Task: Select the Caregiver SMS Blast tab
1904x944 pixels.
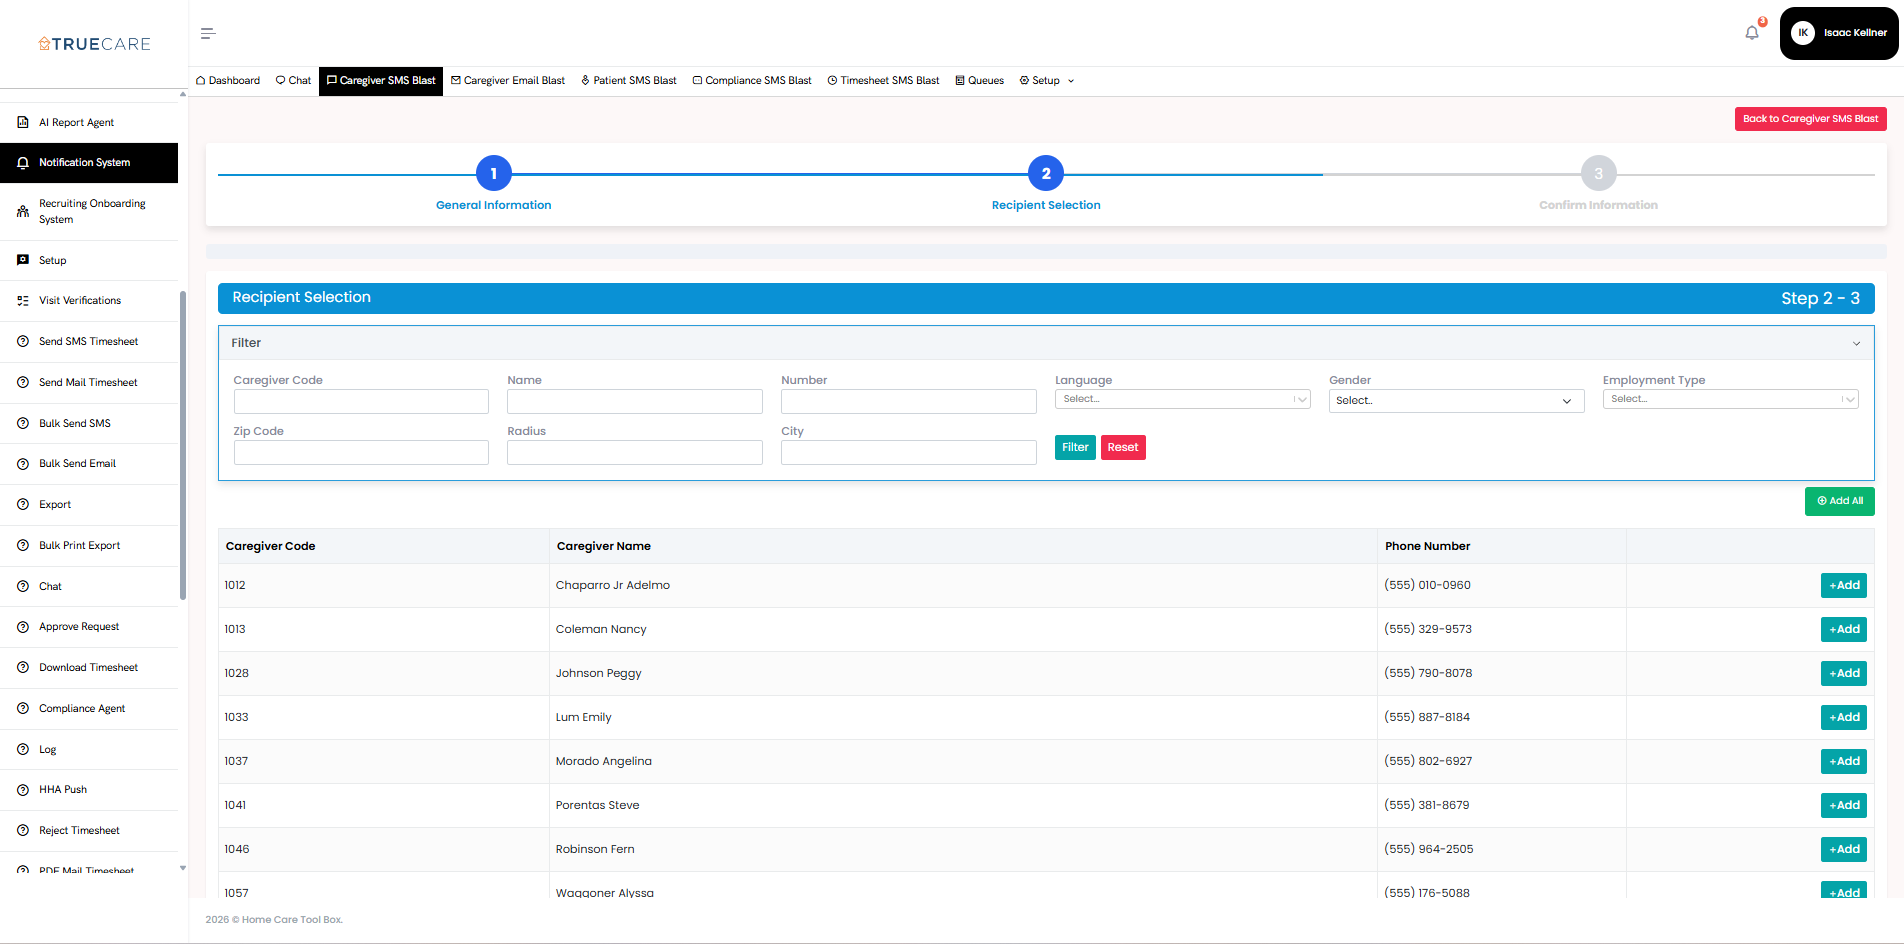Action: [381, 80]
